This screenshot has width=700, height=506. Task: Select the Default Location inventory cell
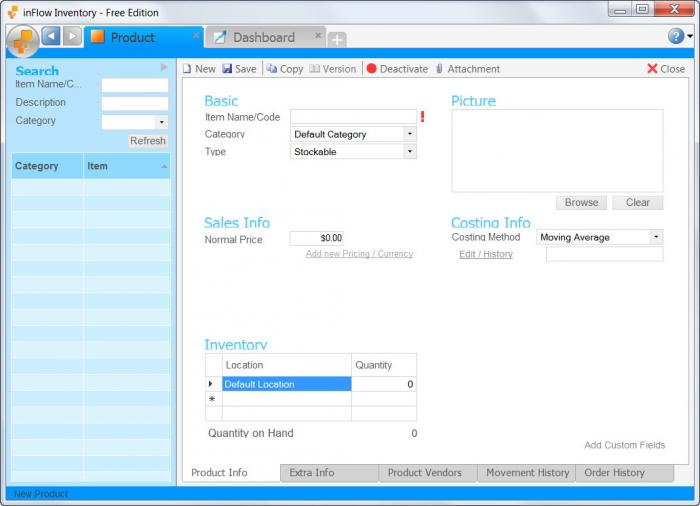(x=287, y=384)
